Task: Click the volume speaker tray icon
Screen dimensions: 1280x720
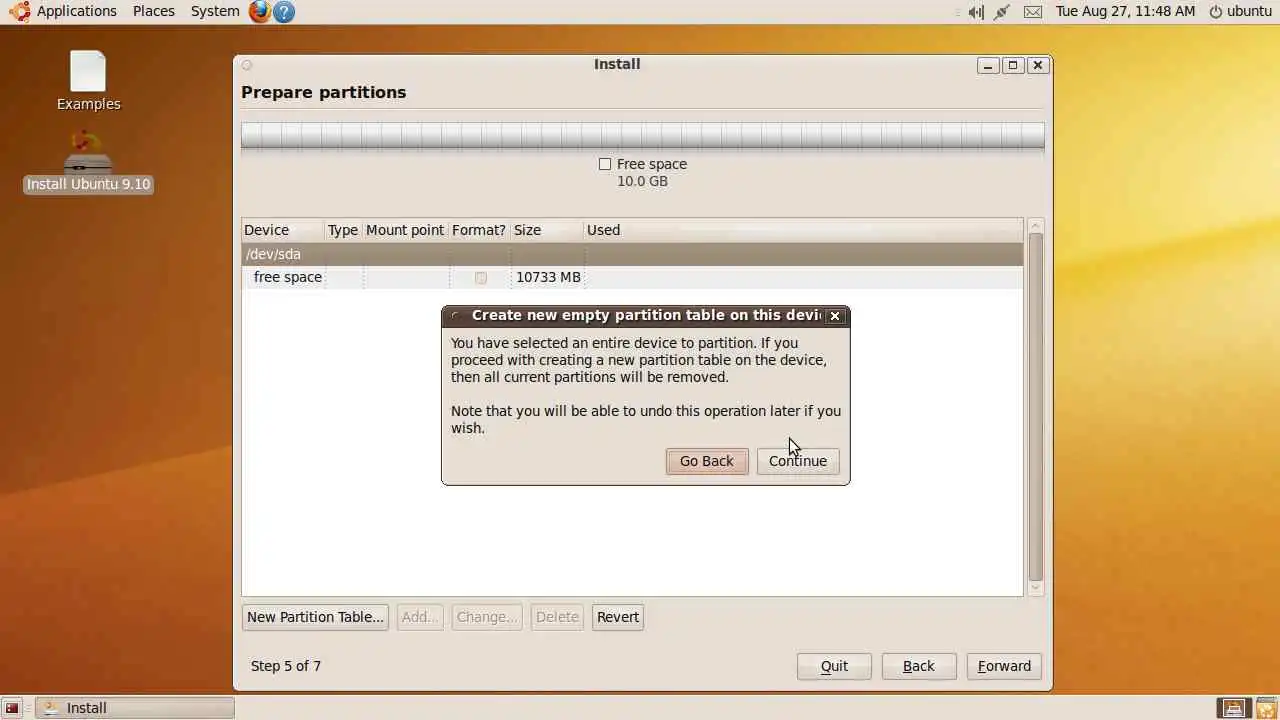Action: coord(976,12)
